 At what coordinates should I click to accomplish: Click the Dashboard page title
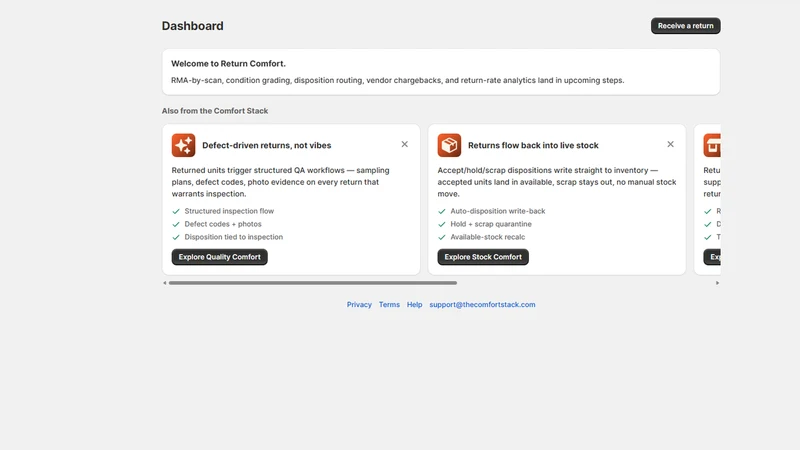[x=192, y=26]
